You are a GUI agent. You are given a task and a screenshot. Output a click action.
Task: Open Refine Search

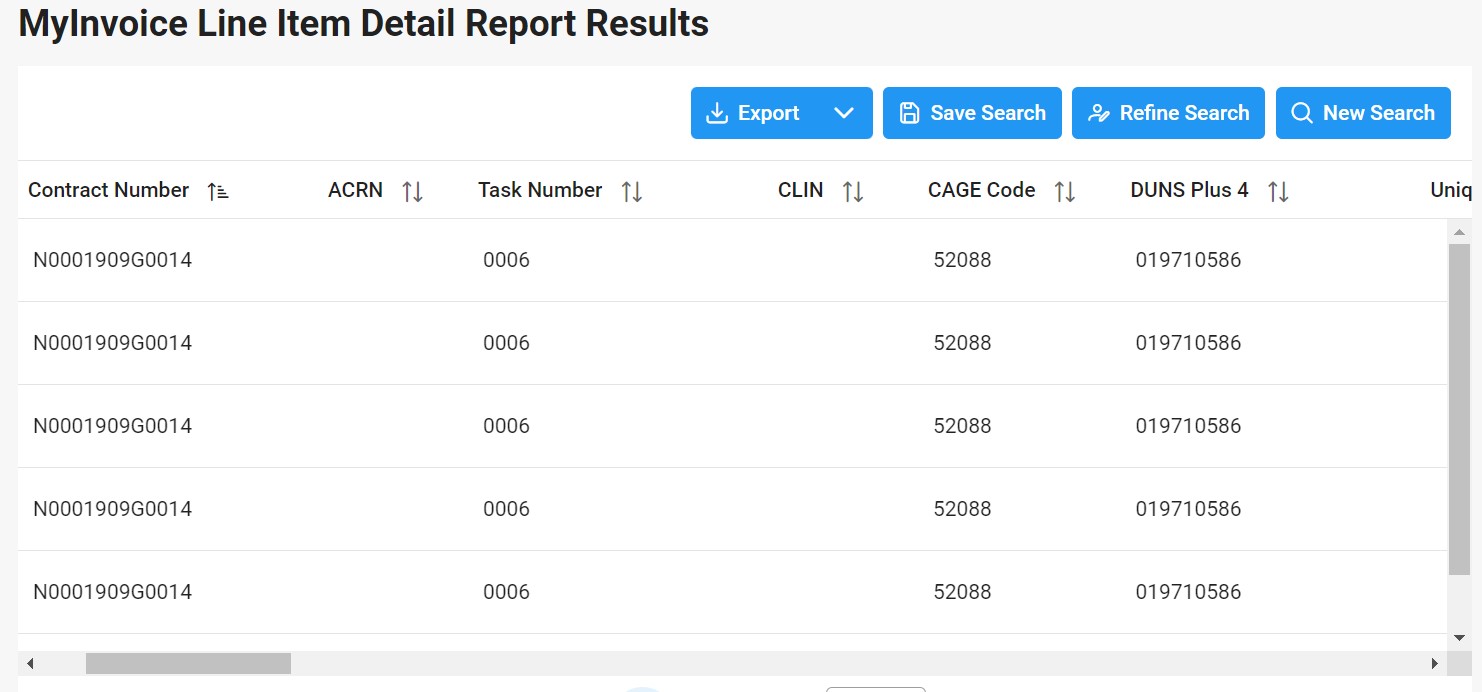click(1168, 113)
